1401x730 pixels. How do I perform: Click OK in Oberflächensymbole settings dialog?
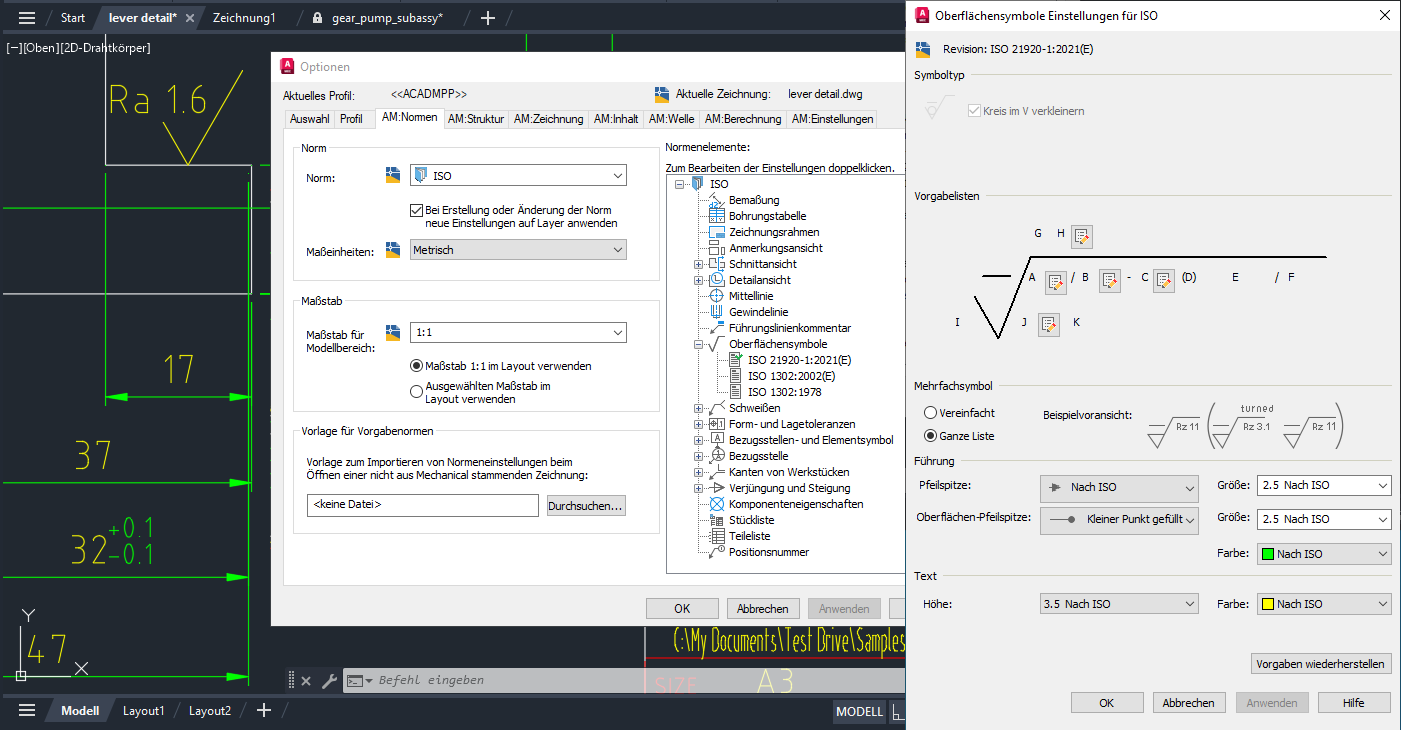click(x=1107, y=703)
